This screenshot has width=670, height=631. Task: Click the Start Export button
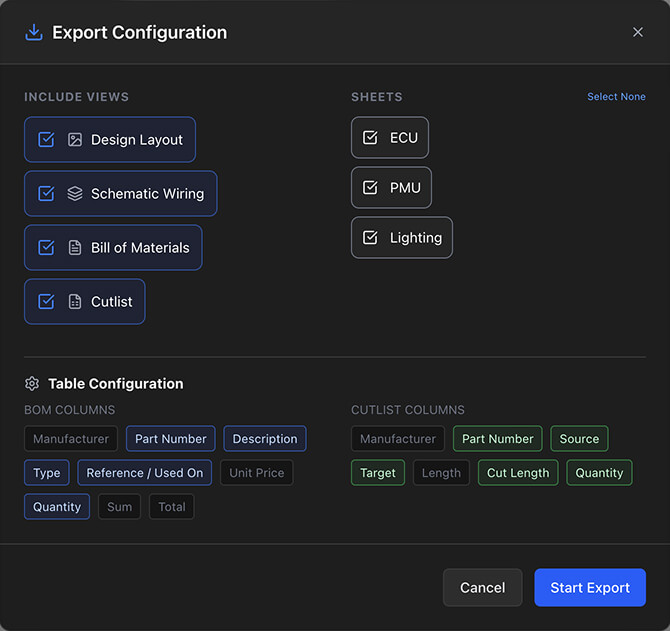590,587
